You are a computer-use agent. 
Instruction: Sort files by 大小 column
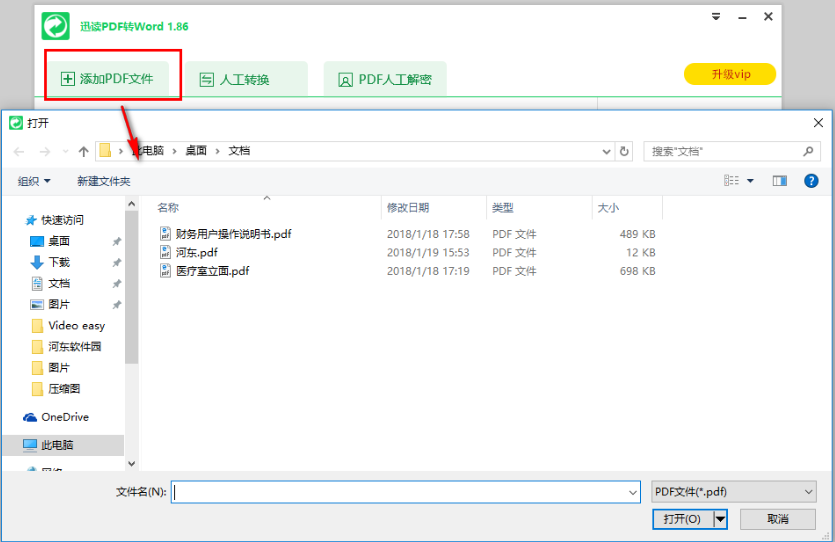click(x=608, y=208)
